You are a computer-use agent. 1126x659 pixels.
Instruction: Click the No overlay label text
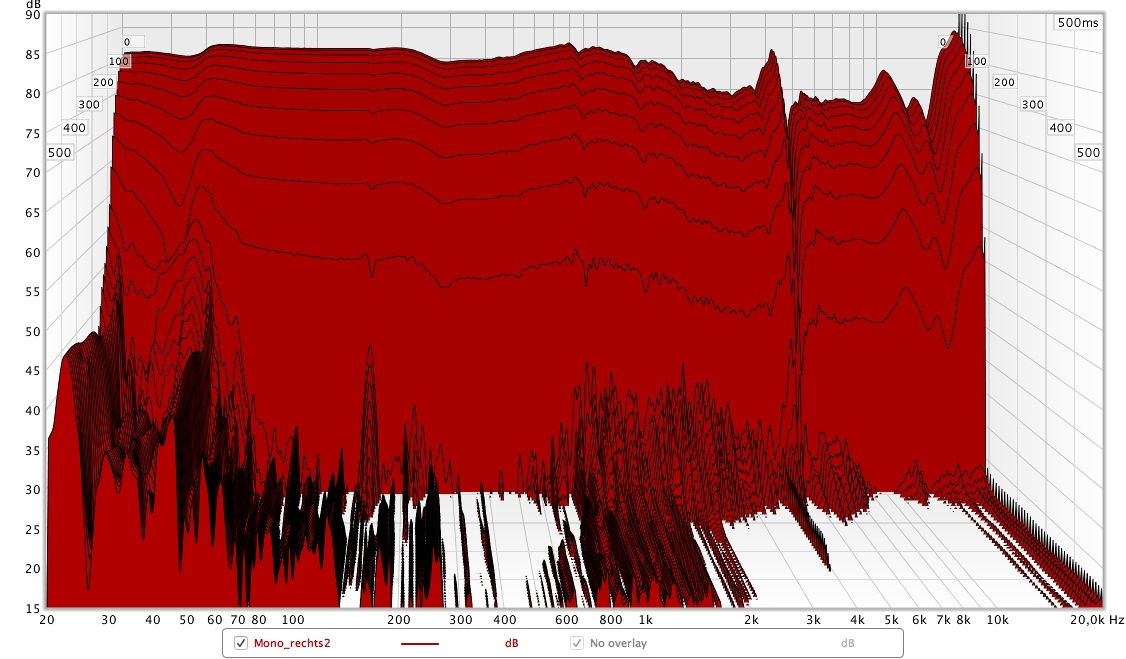pyautogui.click(x=618, y=643)
